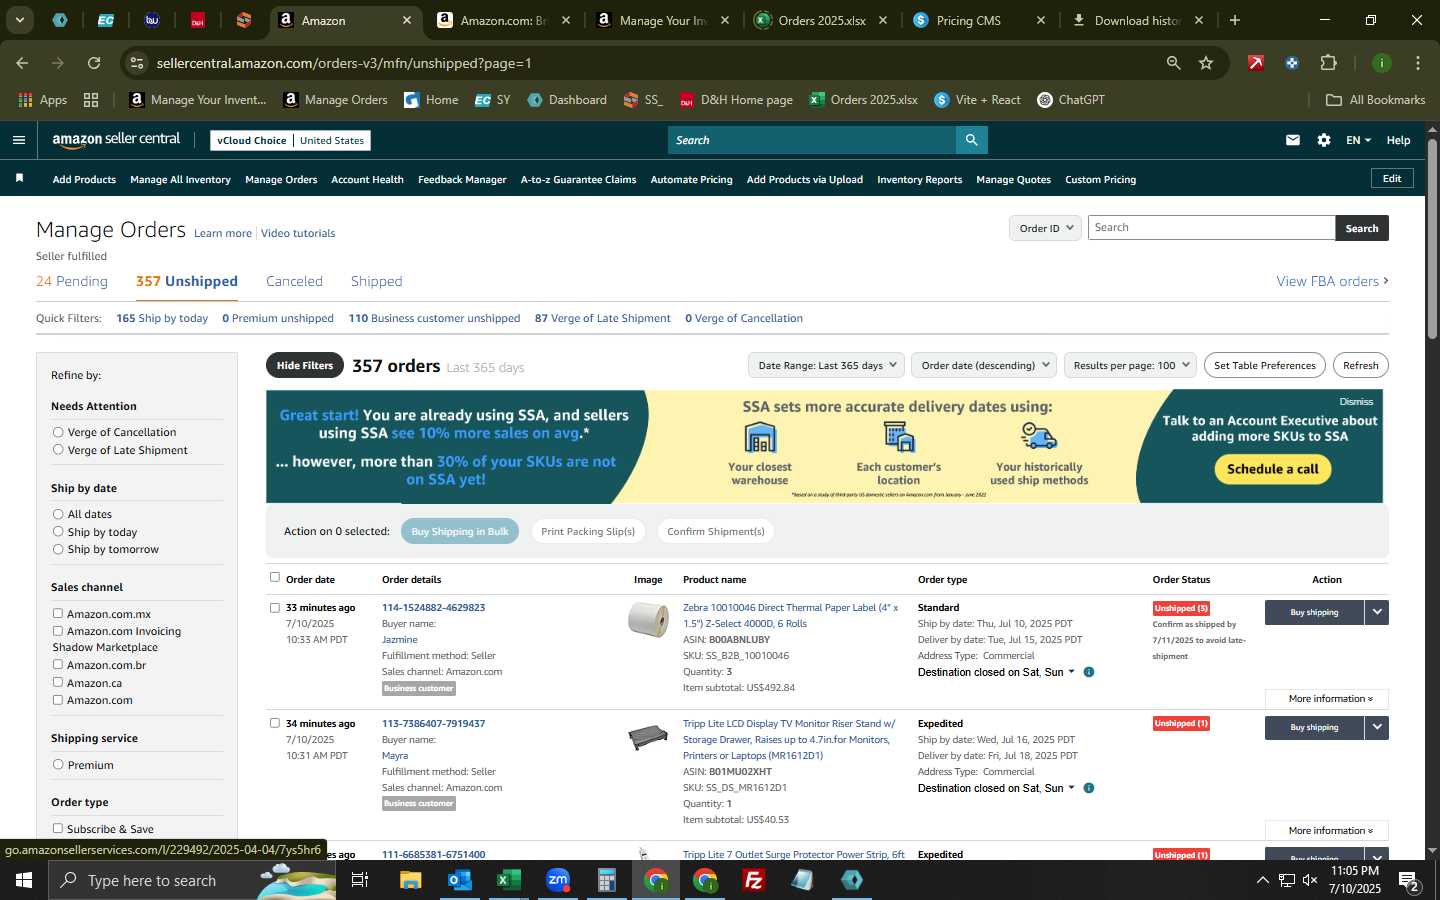Open Outlook from the taskbar
Image resolution: width=1440 pixels, height=900 pixels.
tap(459, 880)
